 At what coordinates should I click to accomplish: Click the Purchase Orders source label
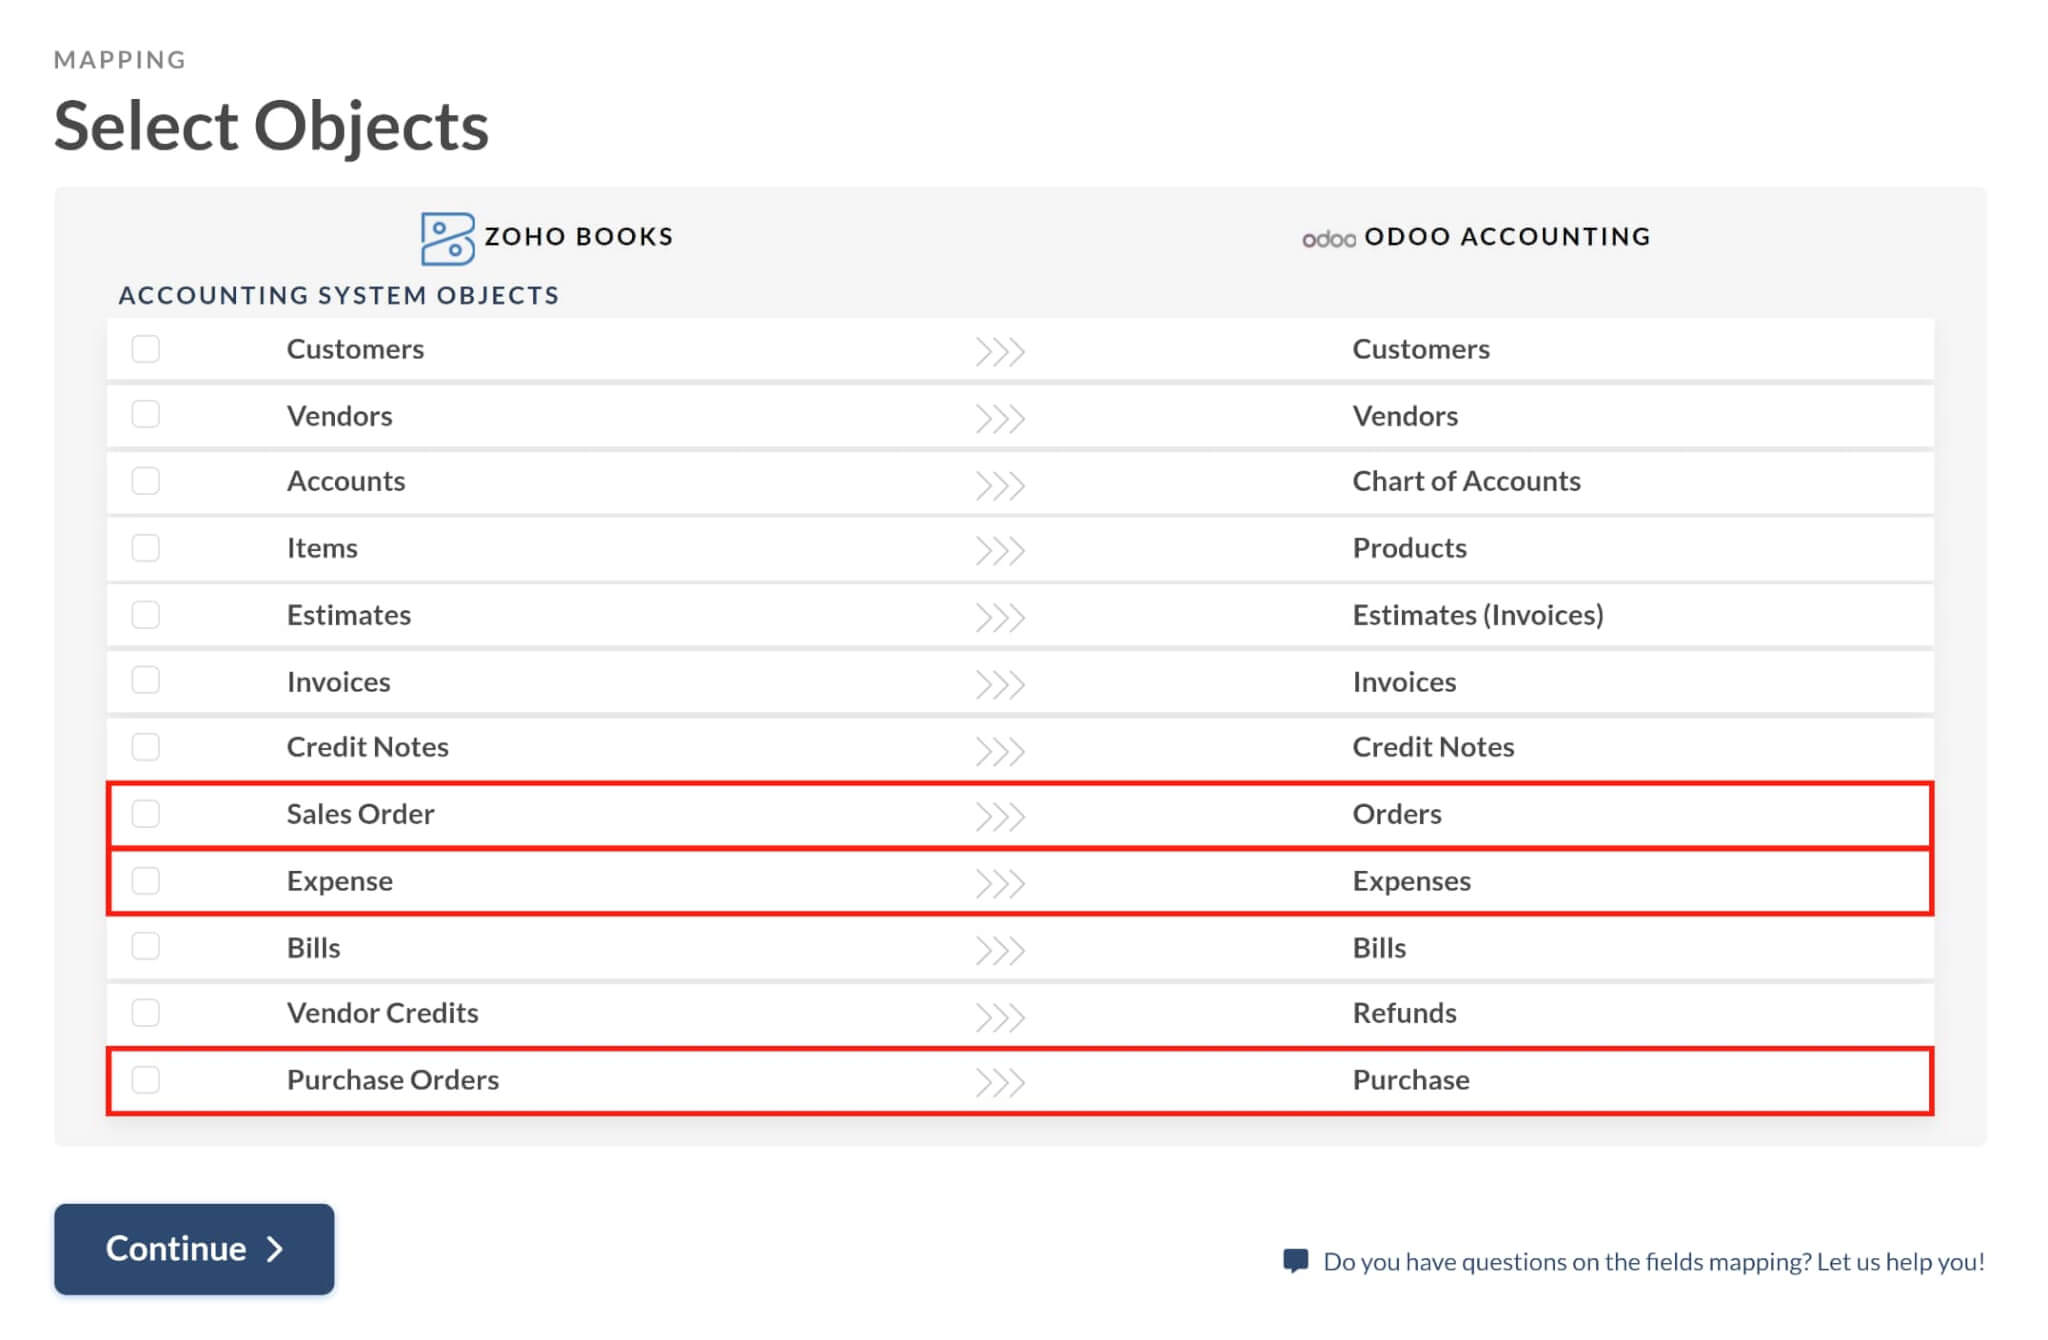click(x=392, y=1080)
